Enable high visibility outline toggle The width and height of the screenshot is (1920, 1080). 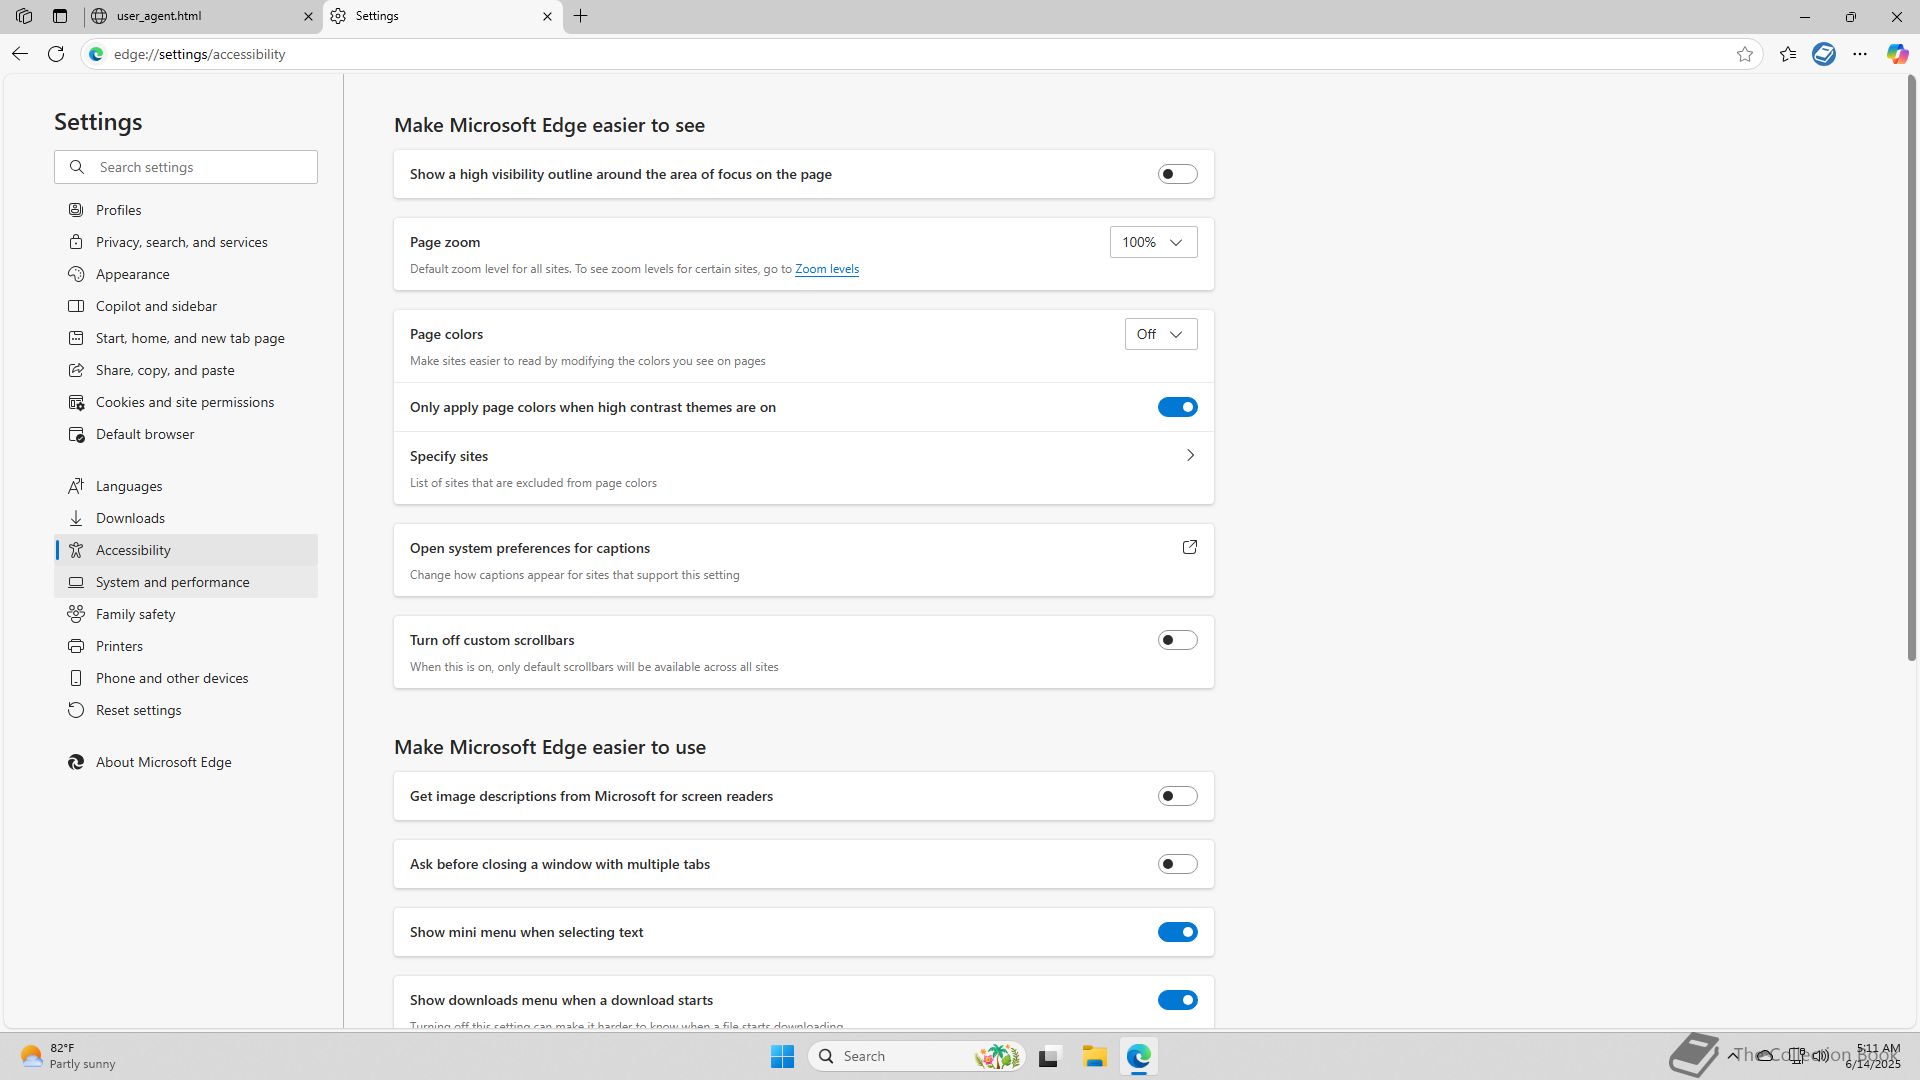(x=1177, y=174)
